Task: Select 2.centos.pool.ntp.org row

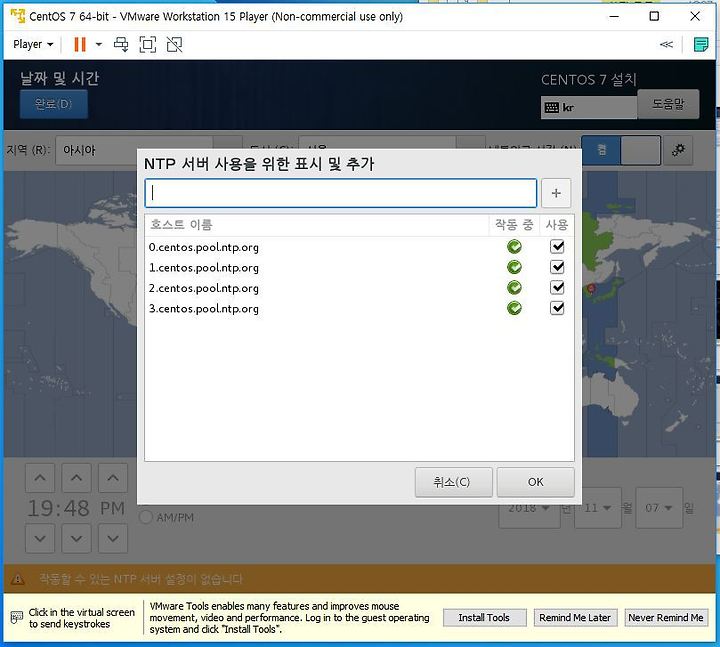Action: (359, 288)
